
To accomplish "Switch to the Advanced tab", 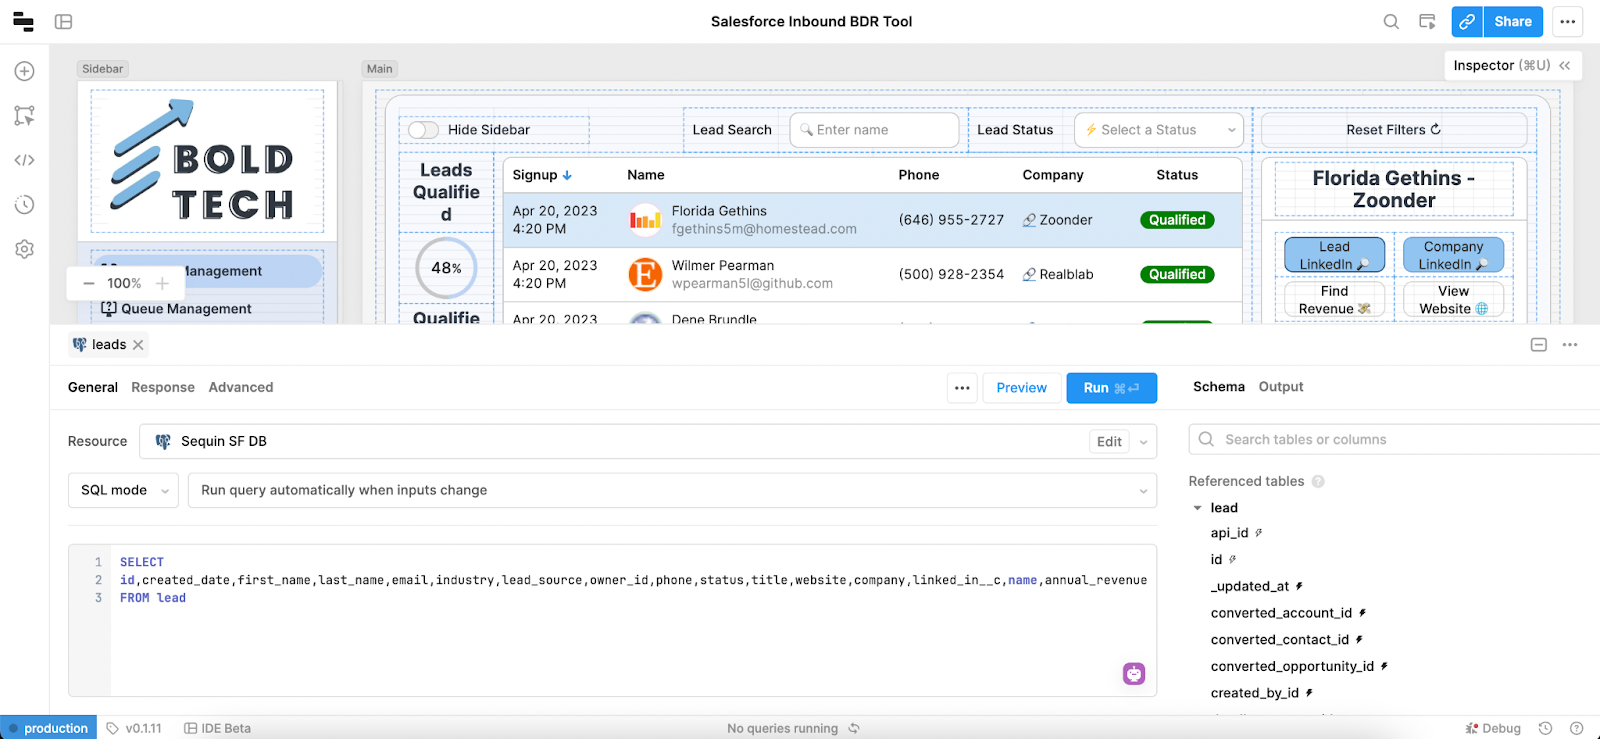I will (241, 387).
